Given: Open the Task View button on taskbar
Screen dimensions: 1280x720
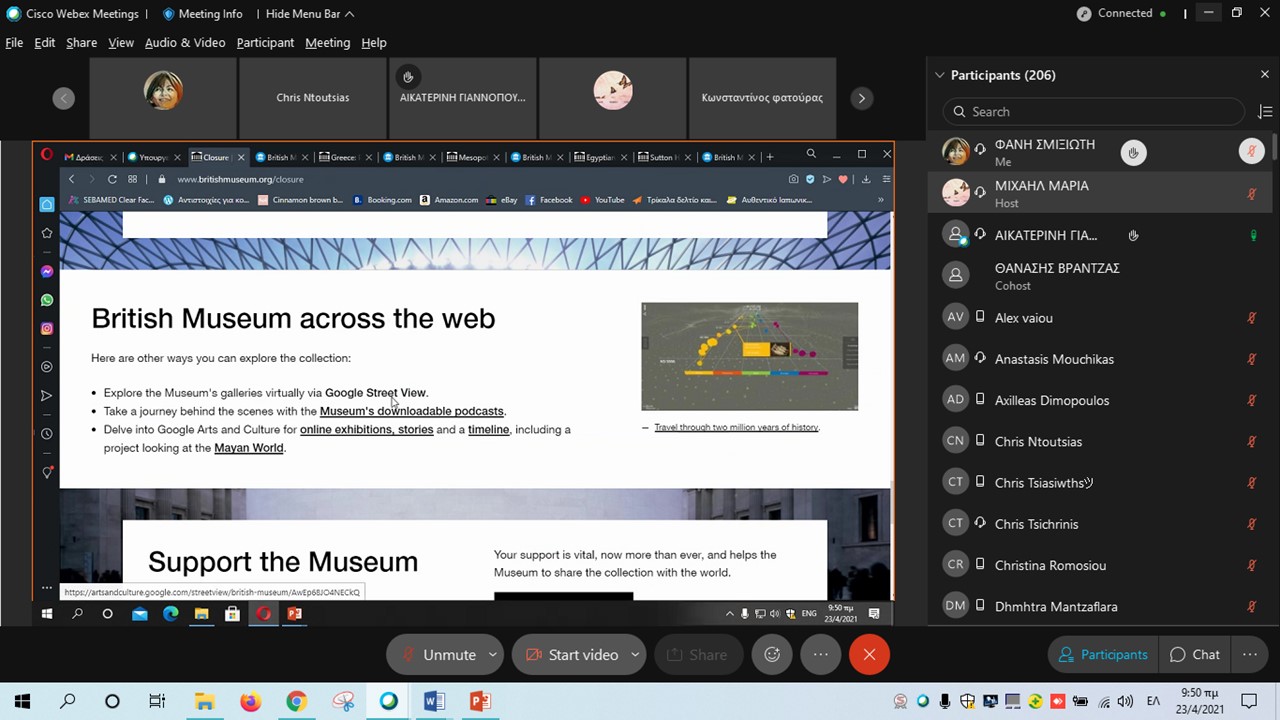Looking at the screenshot, I should coord(157,702).
